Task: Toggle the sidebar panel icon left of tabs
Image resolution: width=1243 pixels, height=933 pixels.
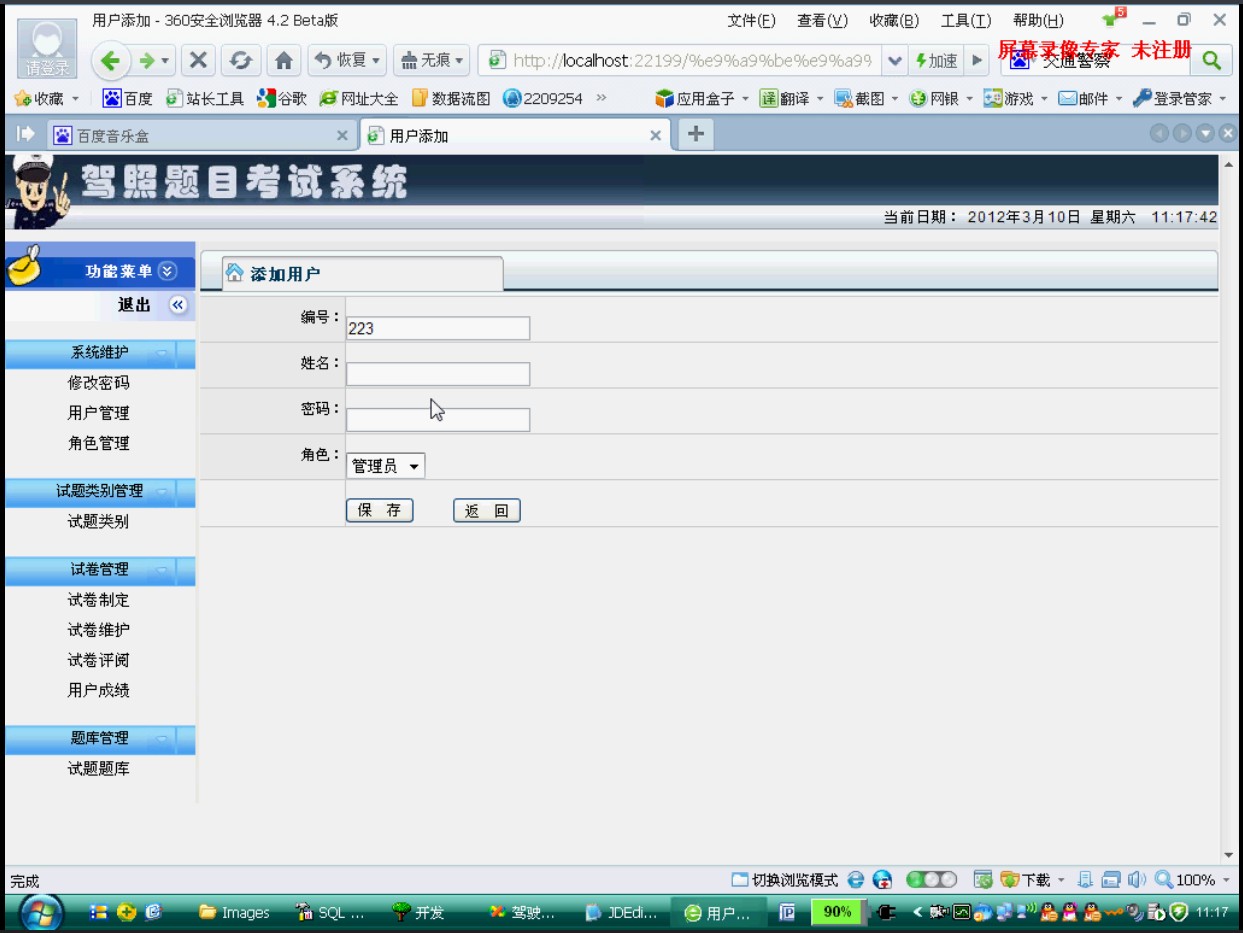Action: tap(26, 134)
